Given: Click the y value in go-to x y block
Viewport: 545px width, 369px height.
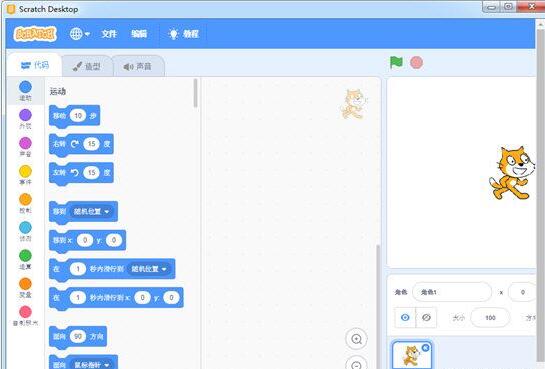Looking at the screenshot, I should pos(114,240).
